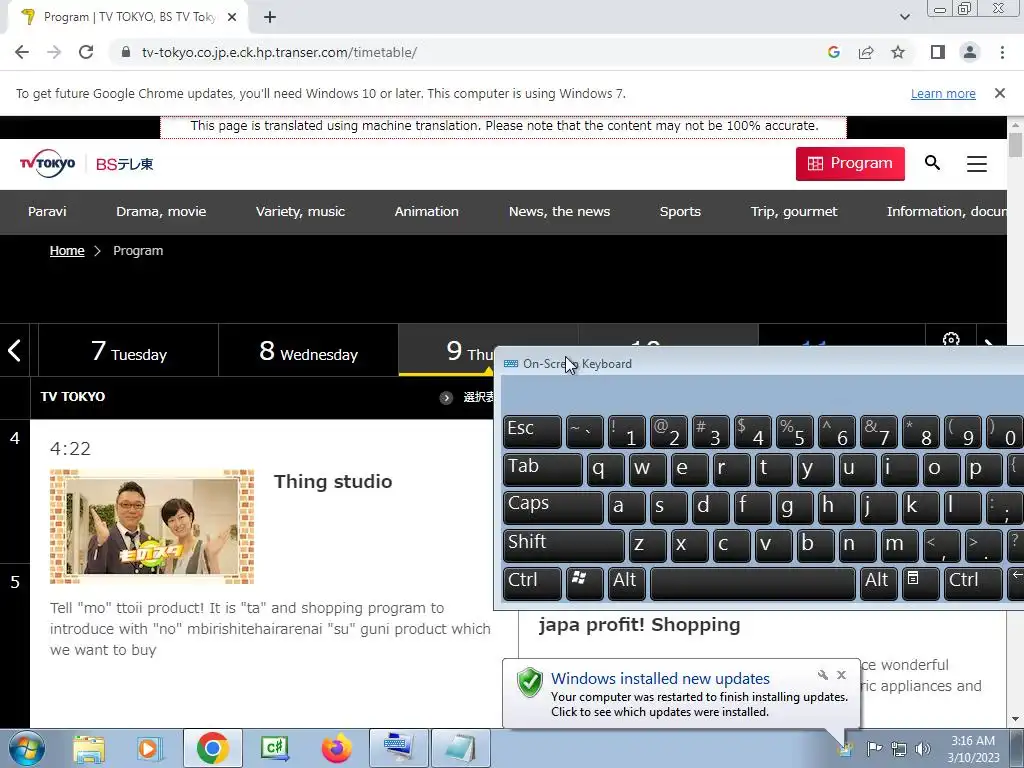Click the network tray icon
The height and width of the screenshot is (768, 1024).
point(899,749)
